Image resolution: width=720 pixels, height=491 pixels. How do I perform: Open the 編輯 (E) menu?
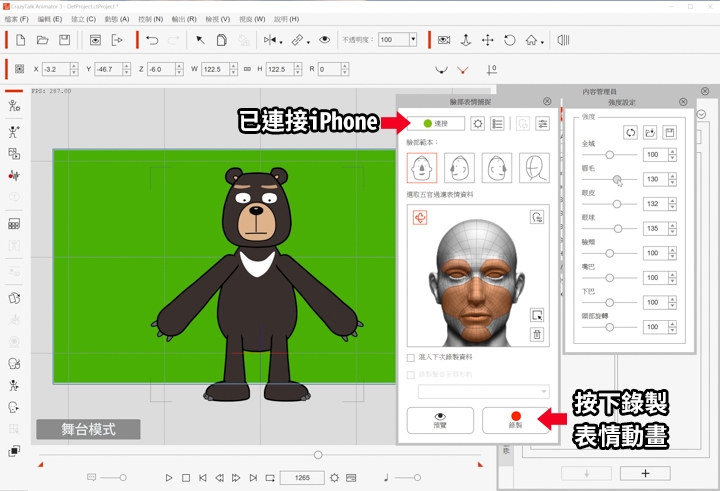[50, 19]
